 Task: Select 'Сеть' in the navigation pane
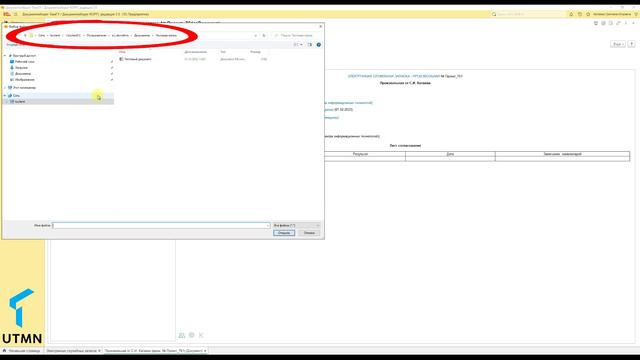click(16, 96)
